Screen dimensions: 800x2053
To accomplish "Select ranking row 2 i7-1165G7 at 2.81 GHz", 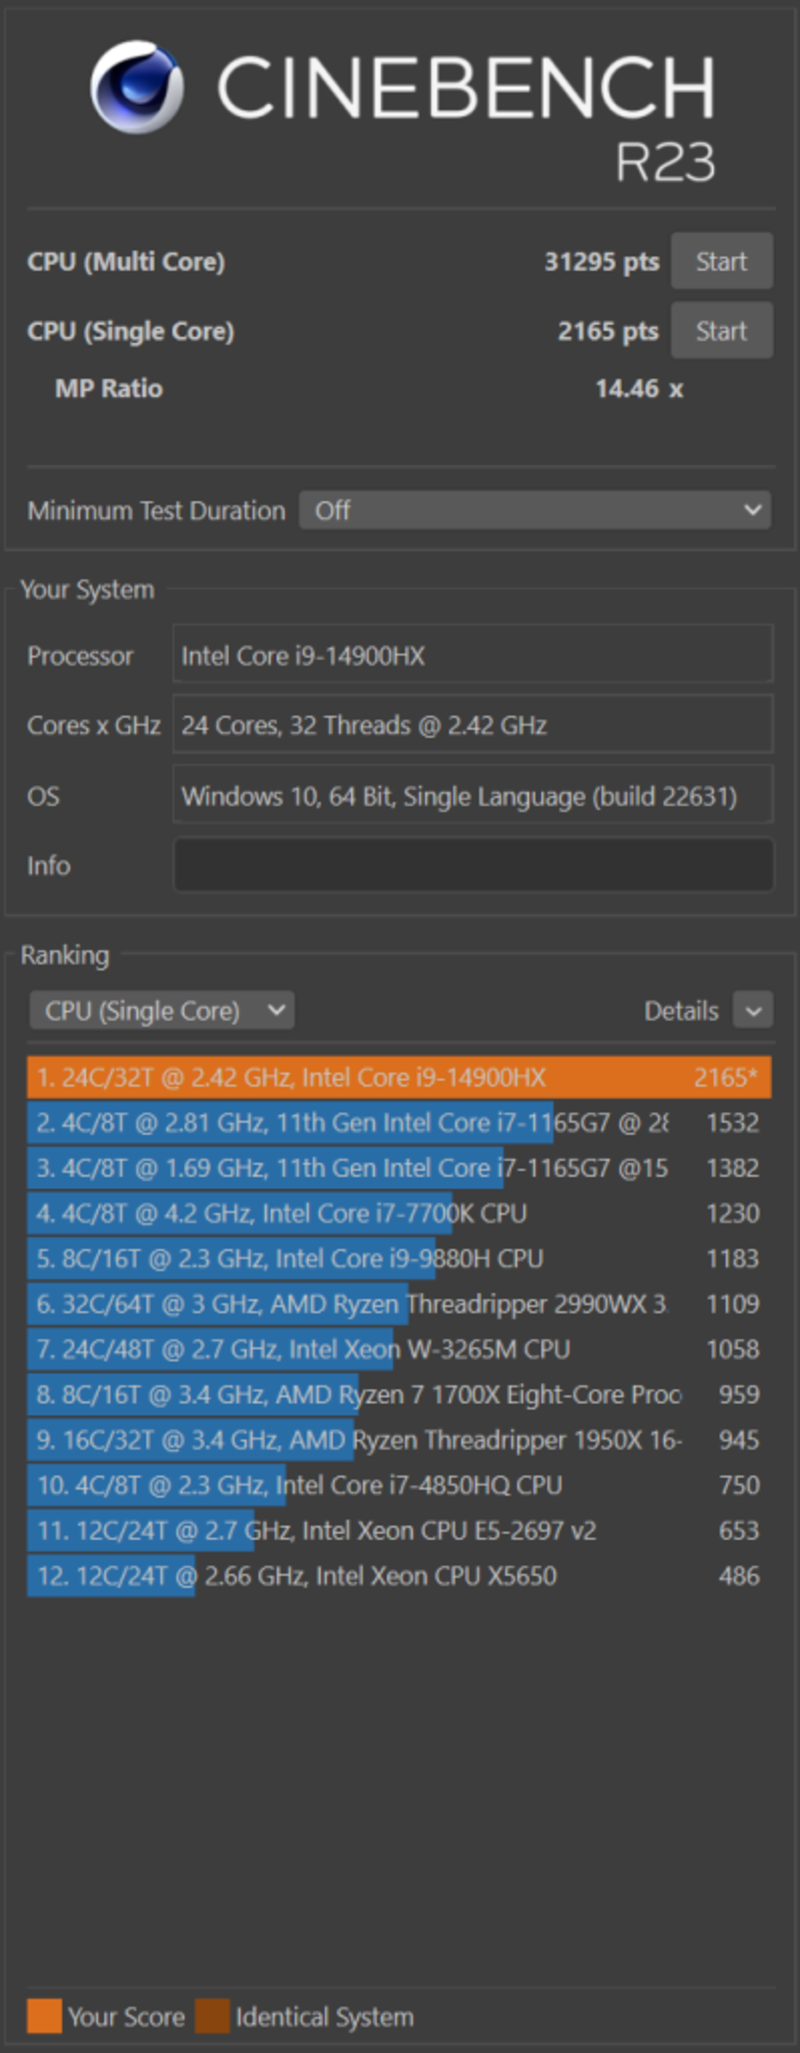I will (399, 1123).
